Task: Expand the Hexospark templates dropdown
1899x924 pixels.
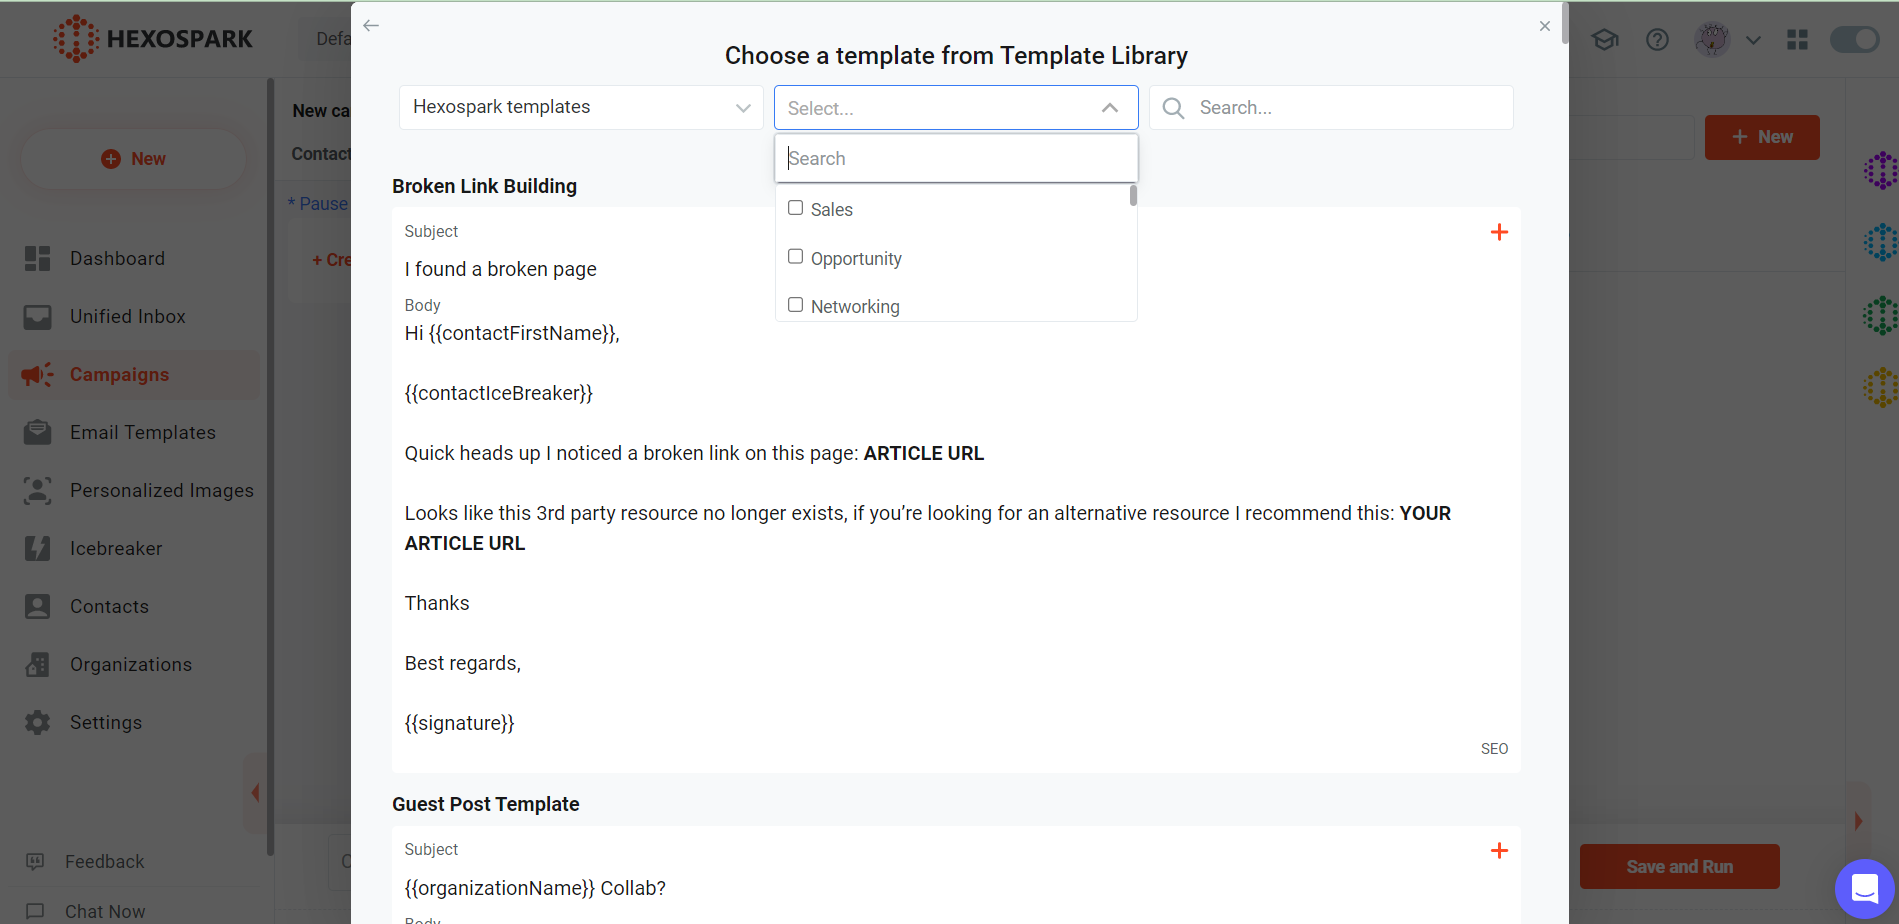Action: pyautogui.click(x=581, y=108)
